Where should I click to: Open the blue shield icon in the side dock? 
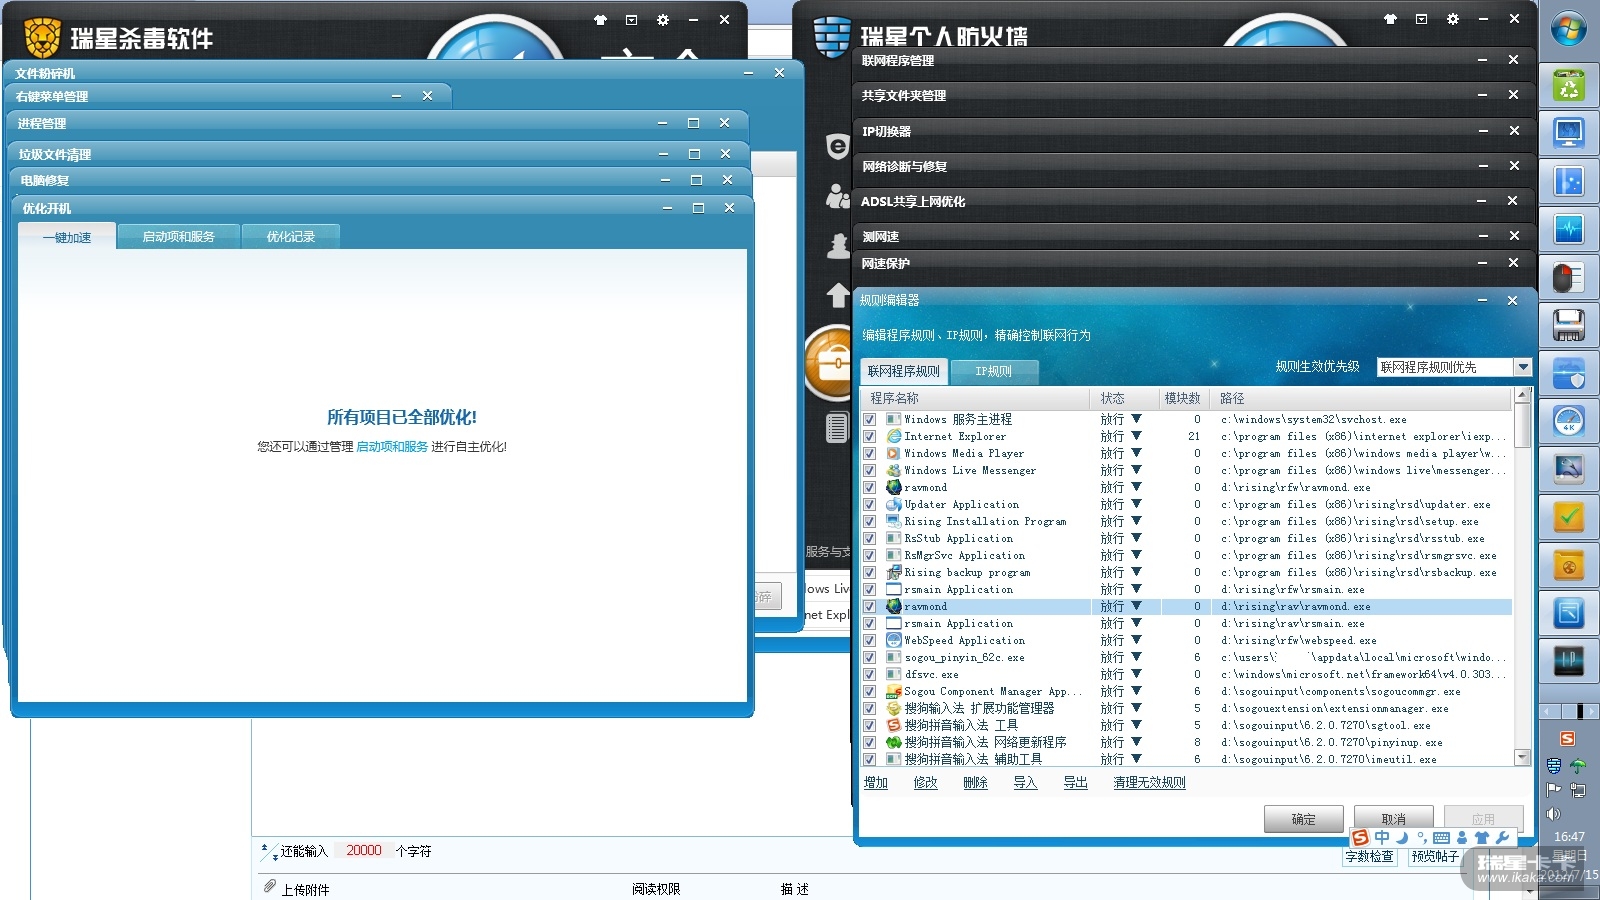(x=1568, y=373)
